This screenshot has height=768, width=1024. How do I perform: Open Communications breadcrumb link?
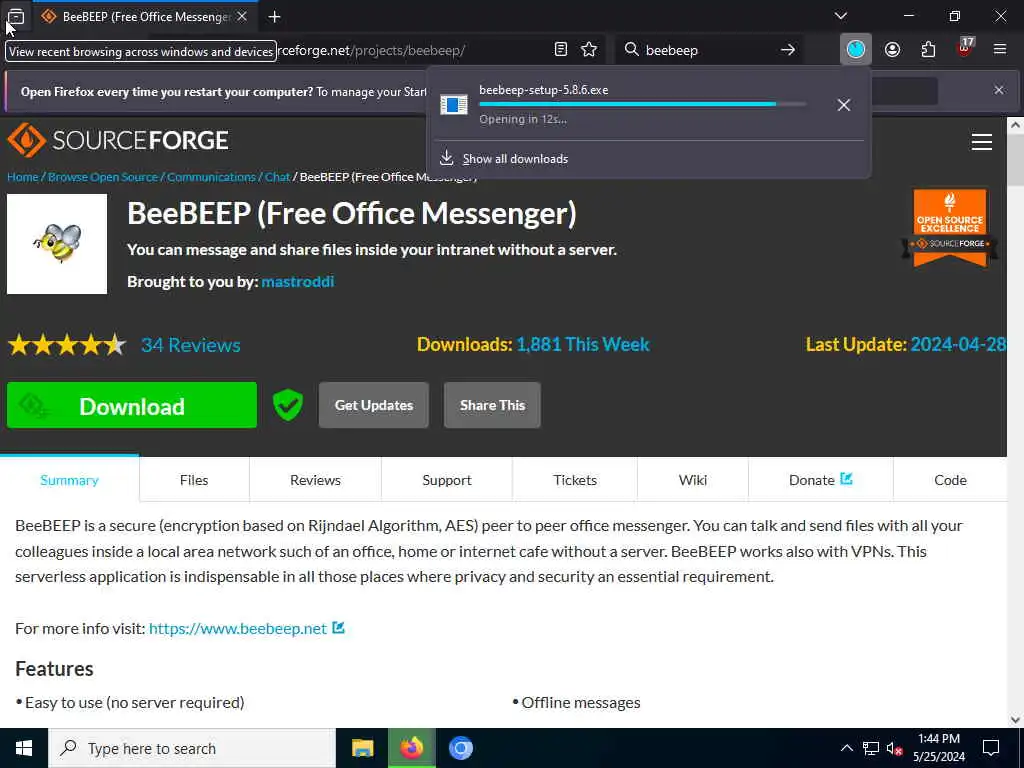(211, 177)
